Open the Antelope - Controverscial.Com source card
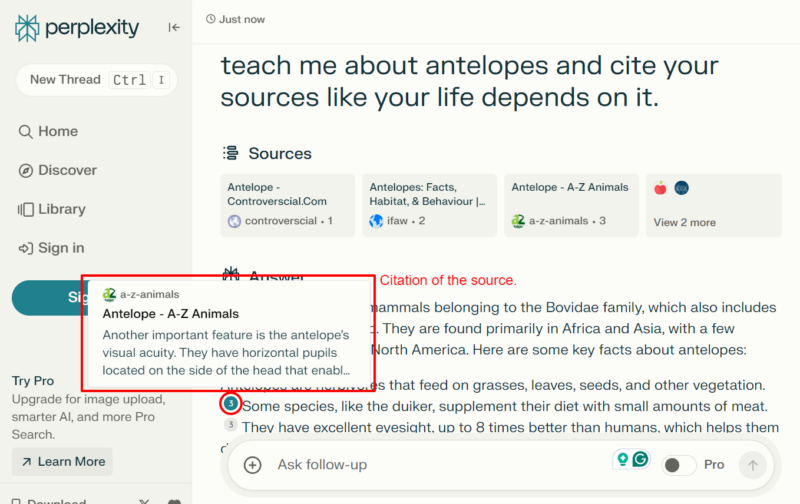The image size is (800, 504). pos(287,205)
